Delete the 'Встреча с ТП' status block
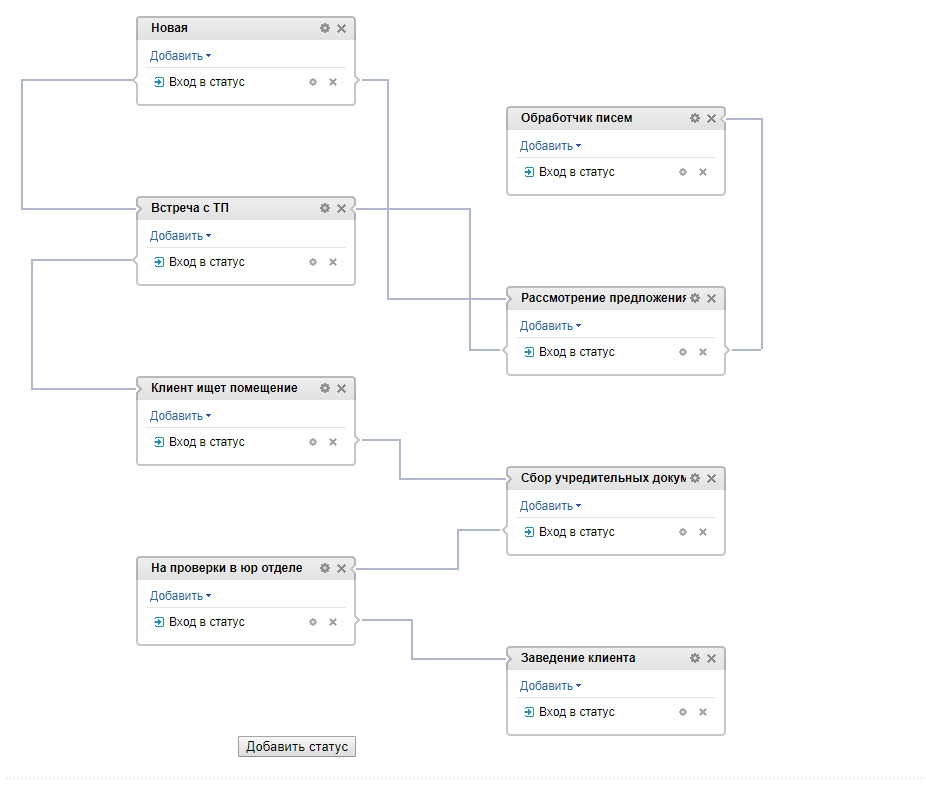The width and height of the screenshot is (926, 786). click(341, 208)
